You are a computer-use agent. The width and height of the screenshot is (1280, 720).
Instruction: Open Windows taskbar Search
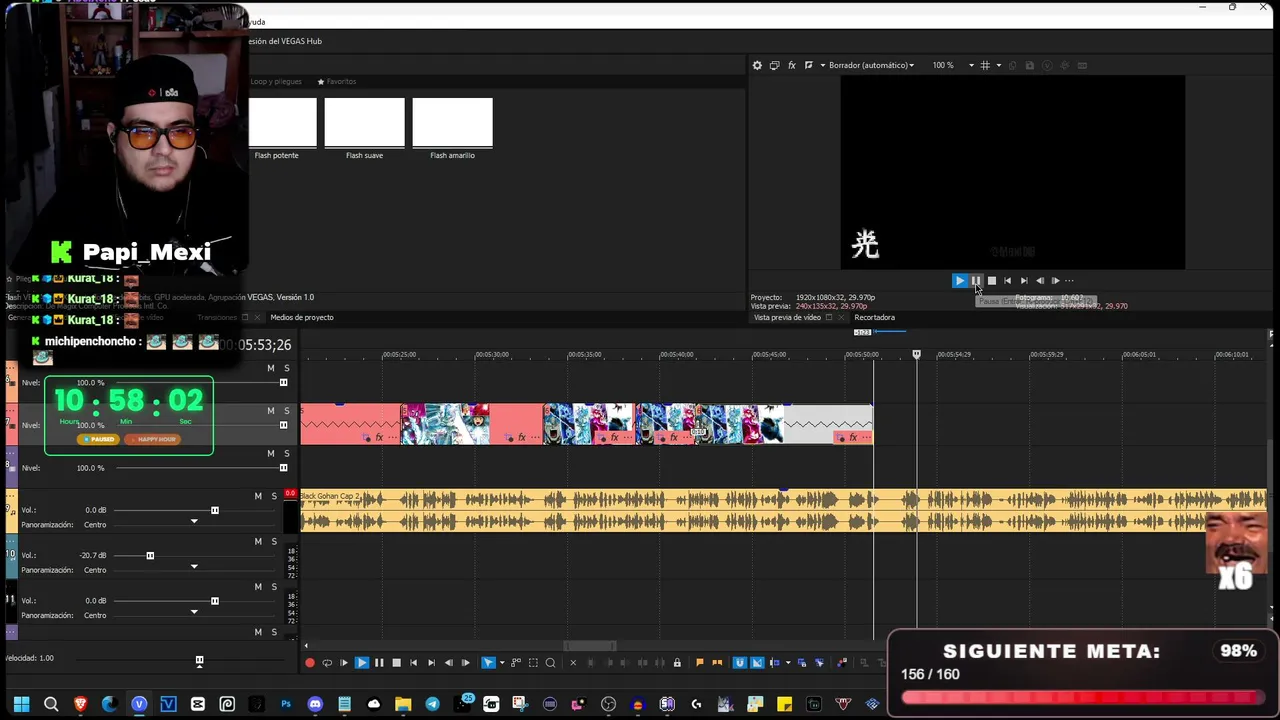coord(51,704)
